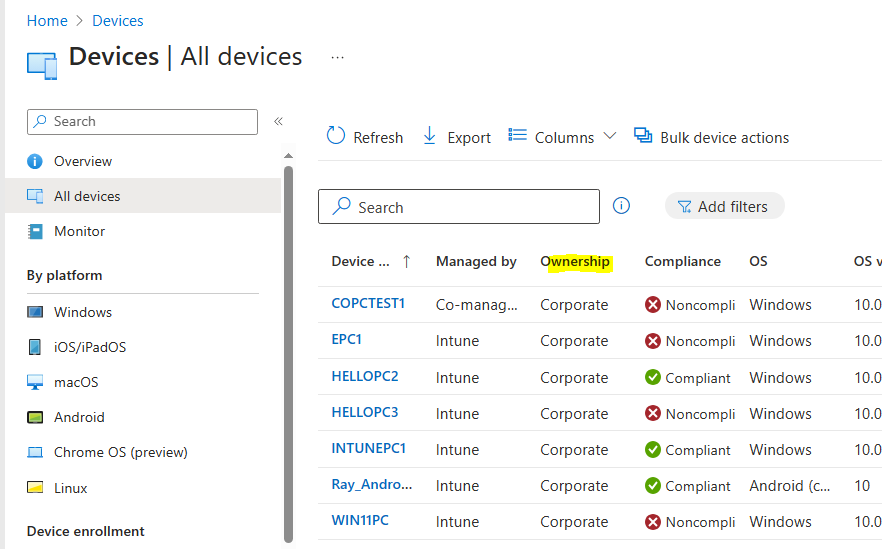Click the sidebar vertical scrollbar
Screen dimensions: 882x549
(289, 354)
